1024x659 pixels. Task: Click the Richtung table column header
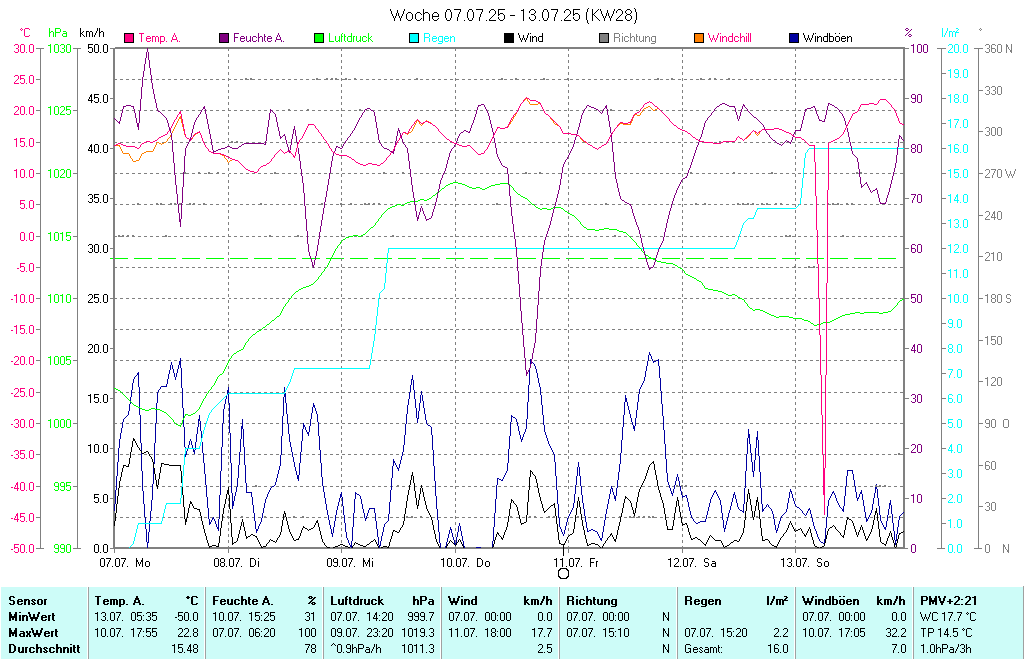click(x=592, y=601)
